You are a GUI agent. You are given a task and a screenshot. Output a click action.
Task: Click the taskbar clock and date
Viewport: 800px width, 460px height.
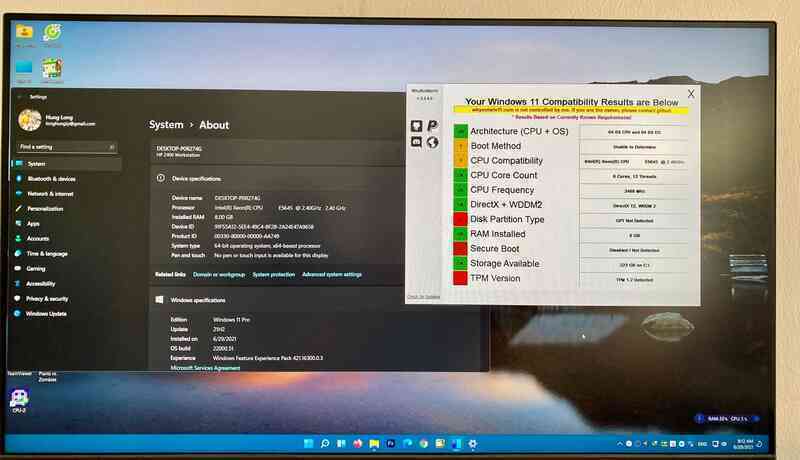pos(744,444)
